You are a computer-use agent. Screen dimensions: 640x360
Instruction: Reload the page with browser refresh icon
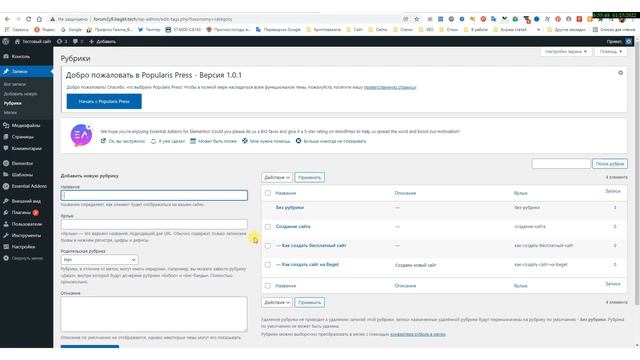pyautogui.click(x=29, y=19)
